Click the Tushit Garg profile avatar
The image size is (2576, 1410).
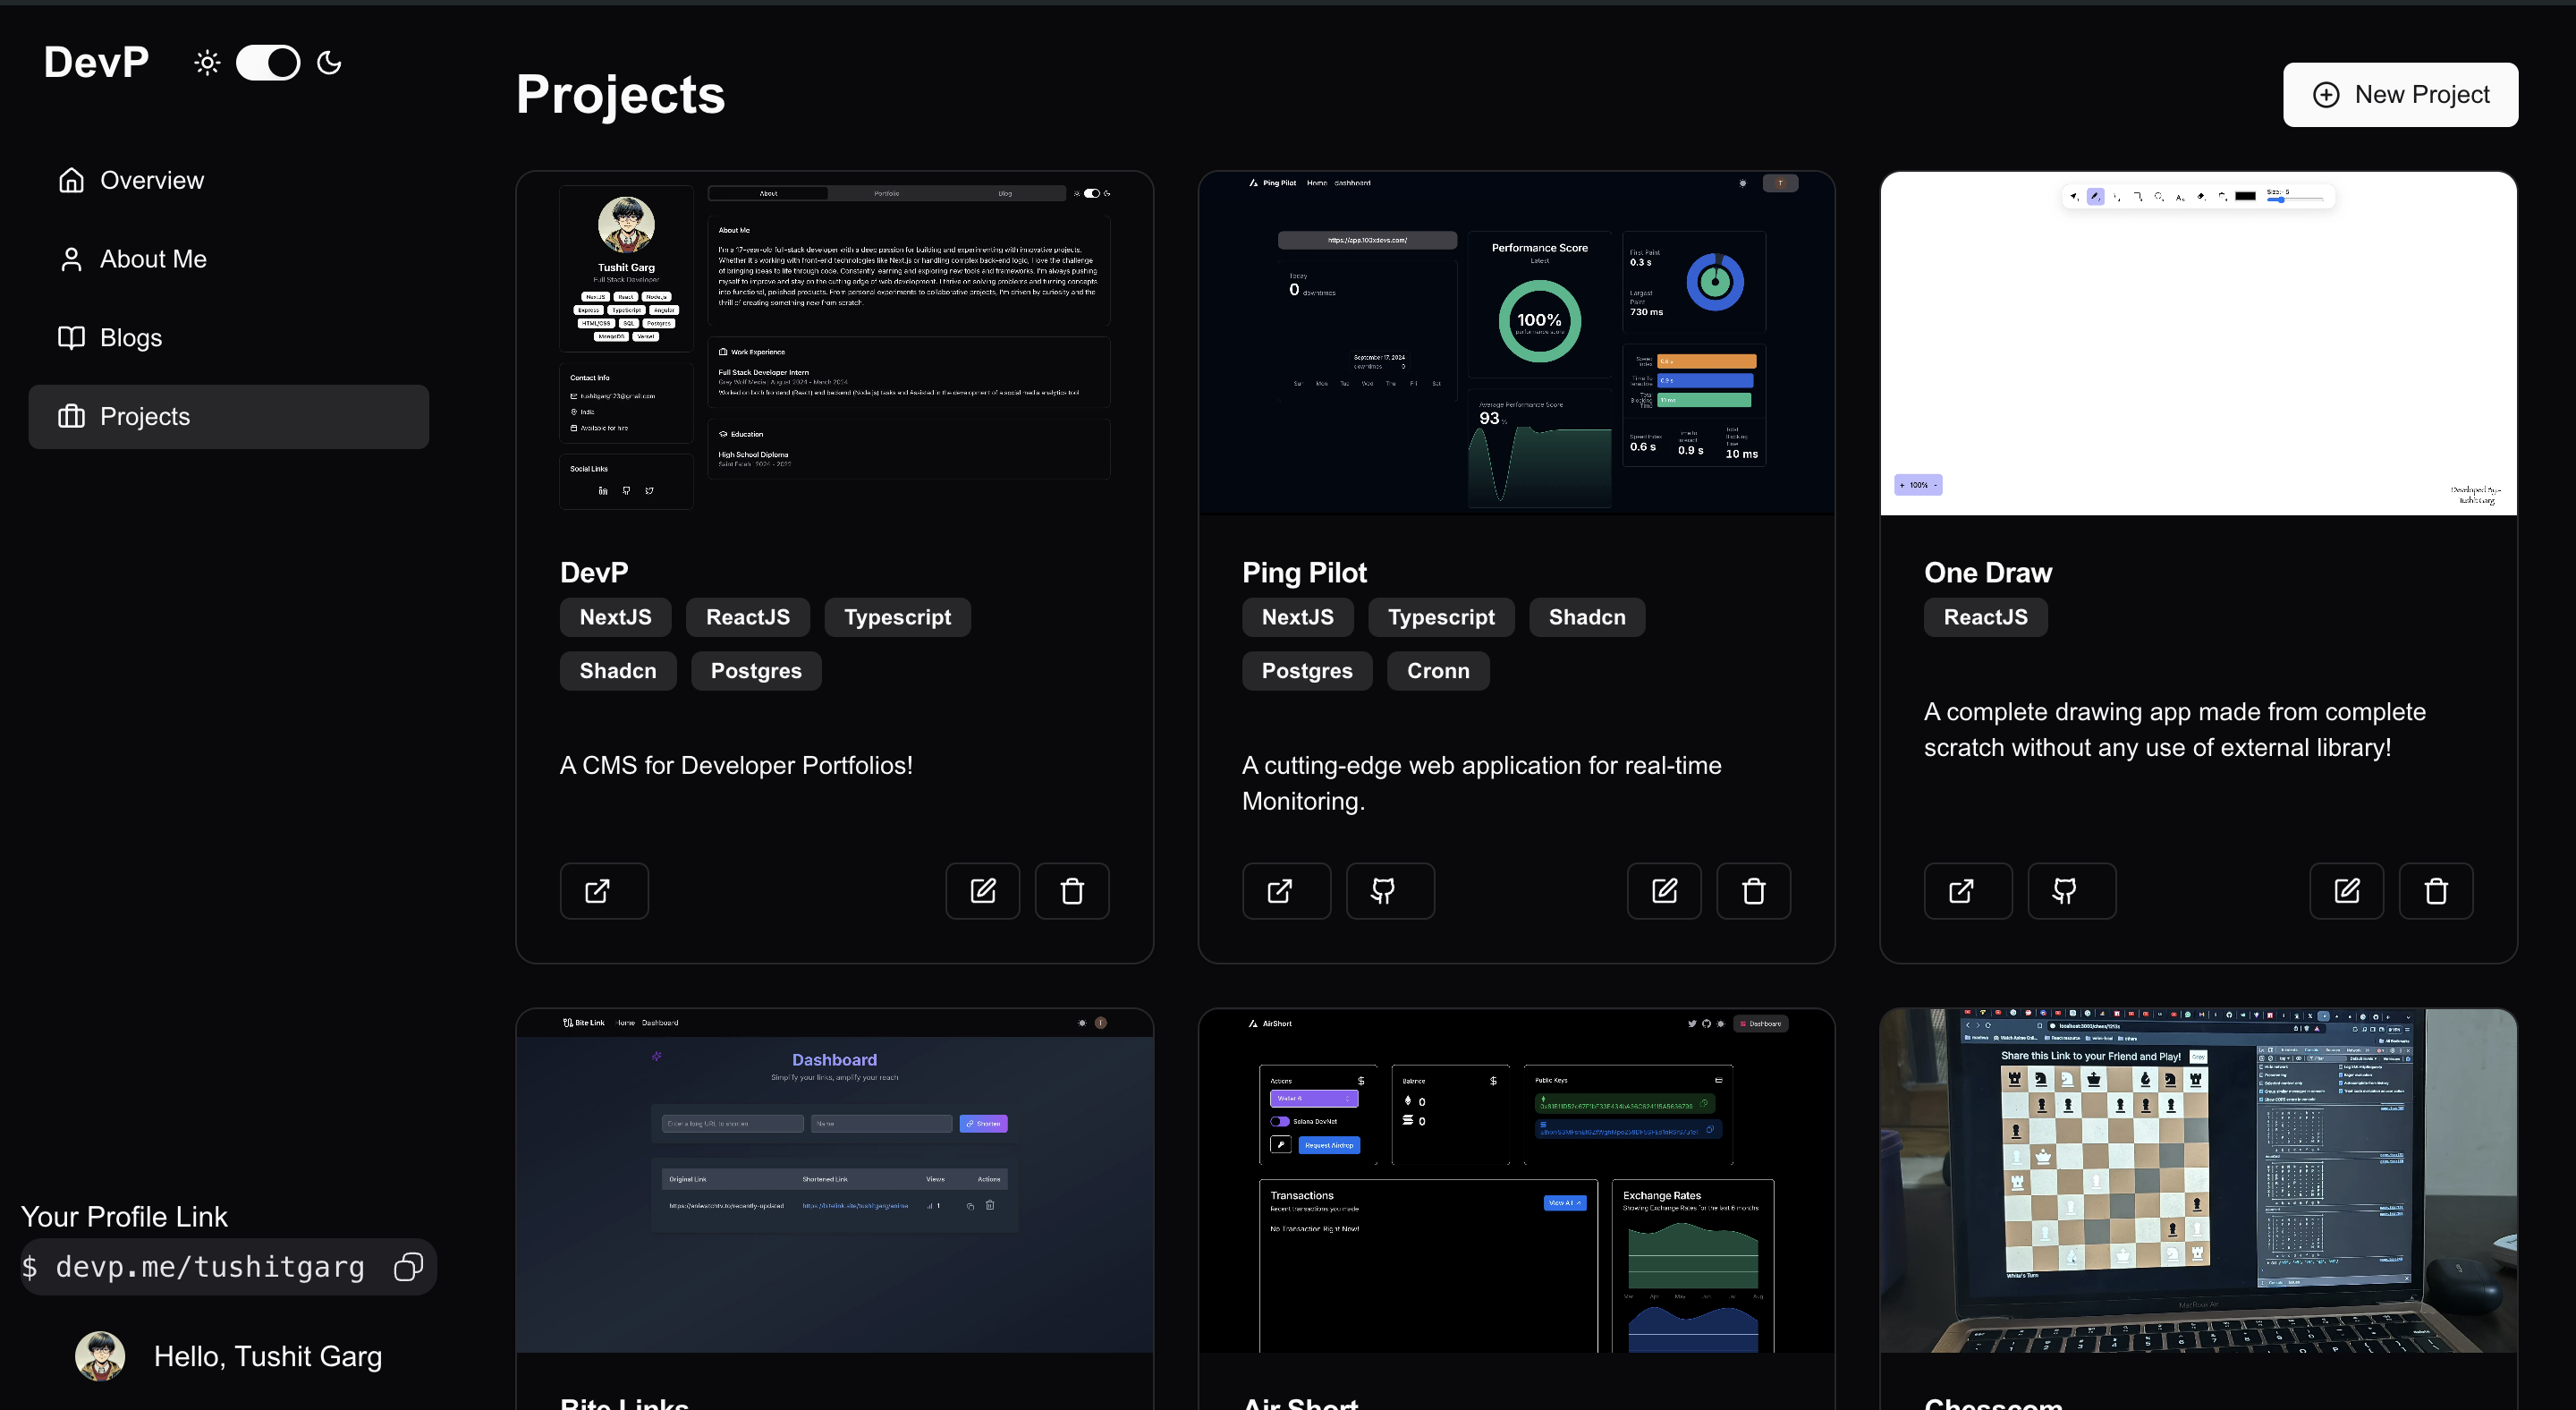[100, 1355]
